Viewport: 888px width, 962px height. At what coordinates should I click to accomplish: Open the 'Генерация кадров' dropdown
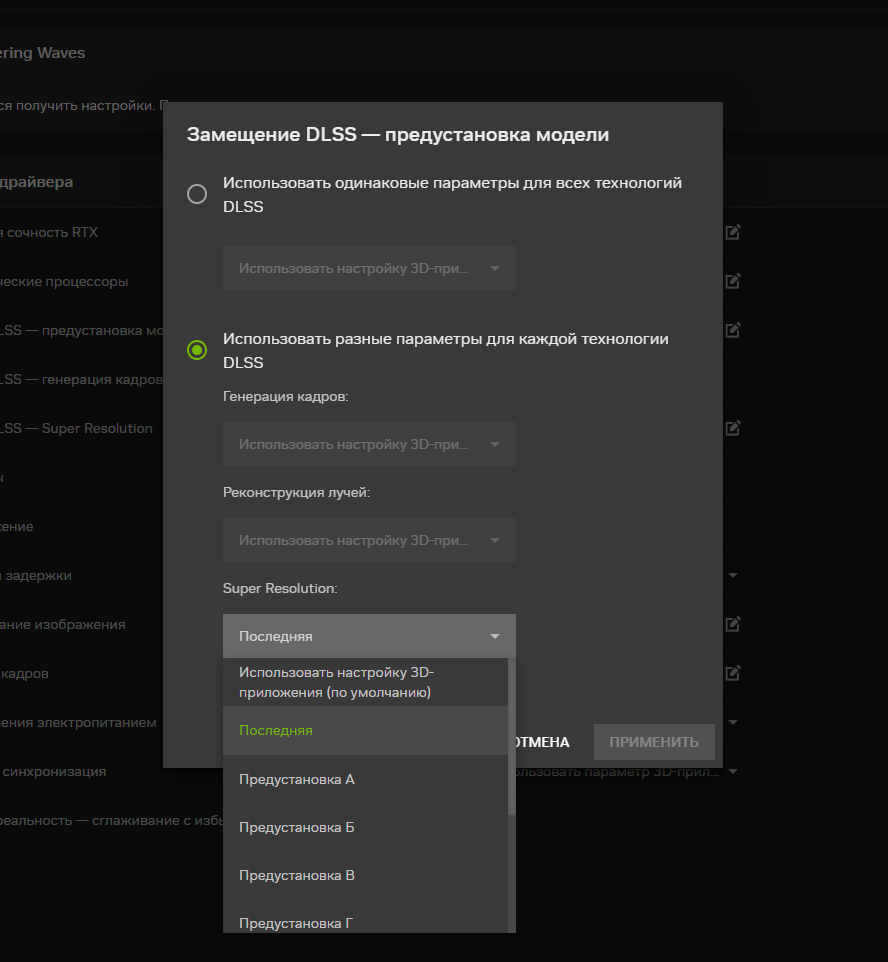coord(369,444)
